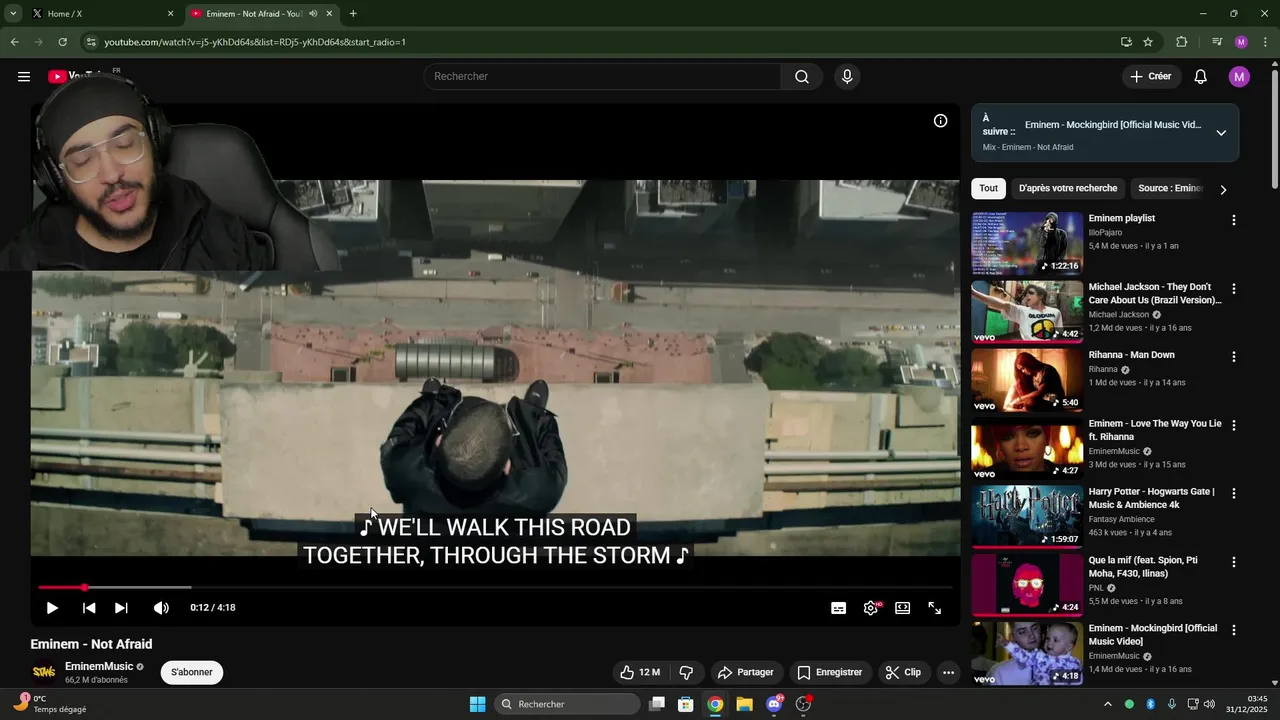Open the YouTube hamburger guide menu
The height and width of the screenshot is (720, 1280).
[x=24, y=77]
